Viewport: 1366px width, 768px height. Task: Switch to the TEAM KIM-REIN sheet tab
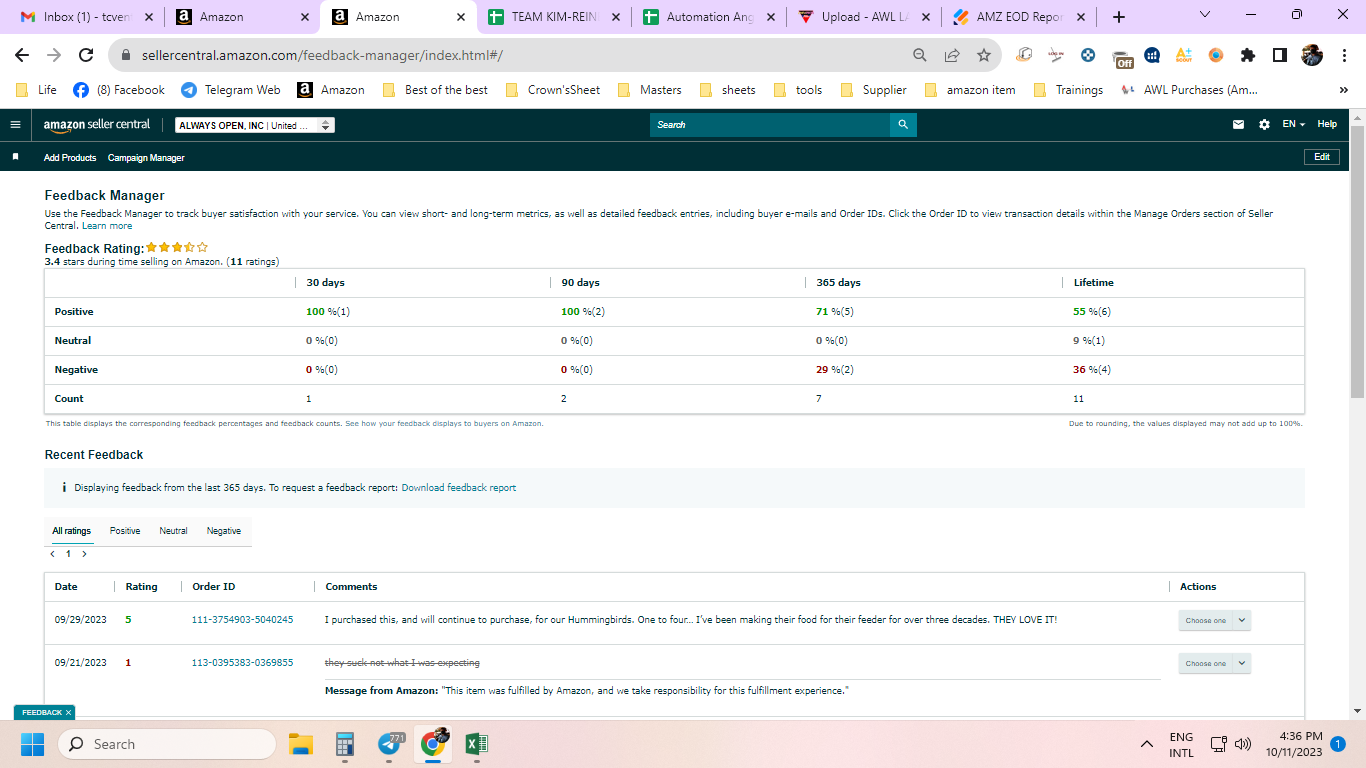554,17
